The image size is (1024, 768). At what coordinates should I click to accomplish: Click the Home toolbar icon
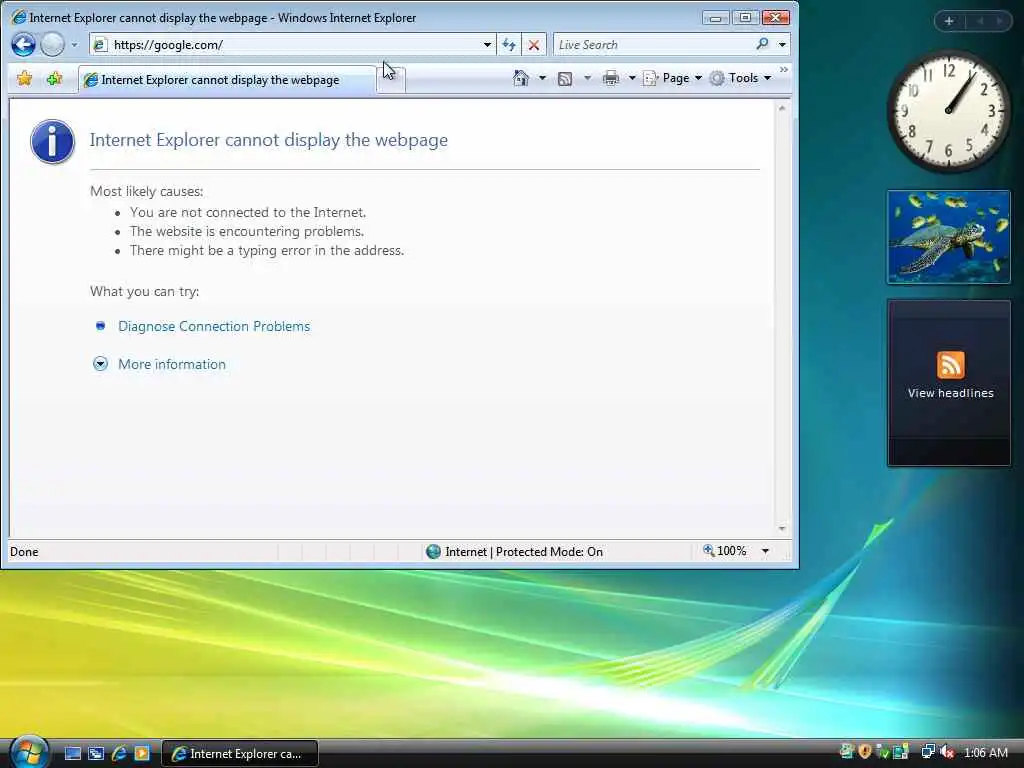point(520,78)
